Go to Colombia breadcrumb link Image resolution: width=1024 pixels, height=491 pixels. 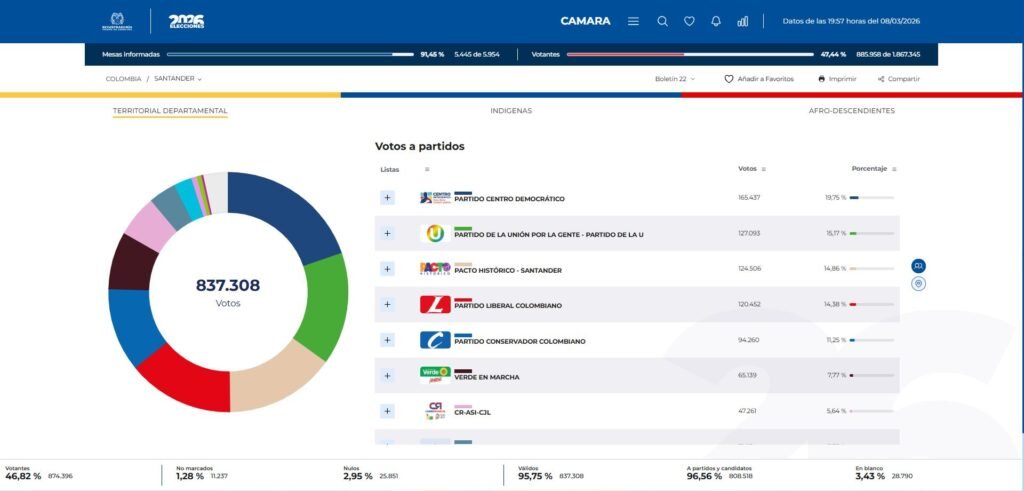[x=123, y=78]
